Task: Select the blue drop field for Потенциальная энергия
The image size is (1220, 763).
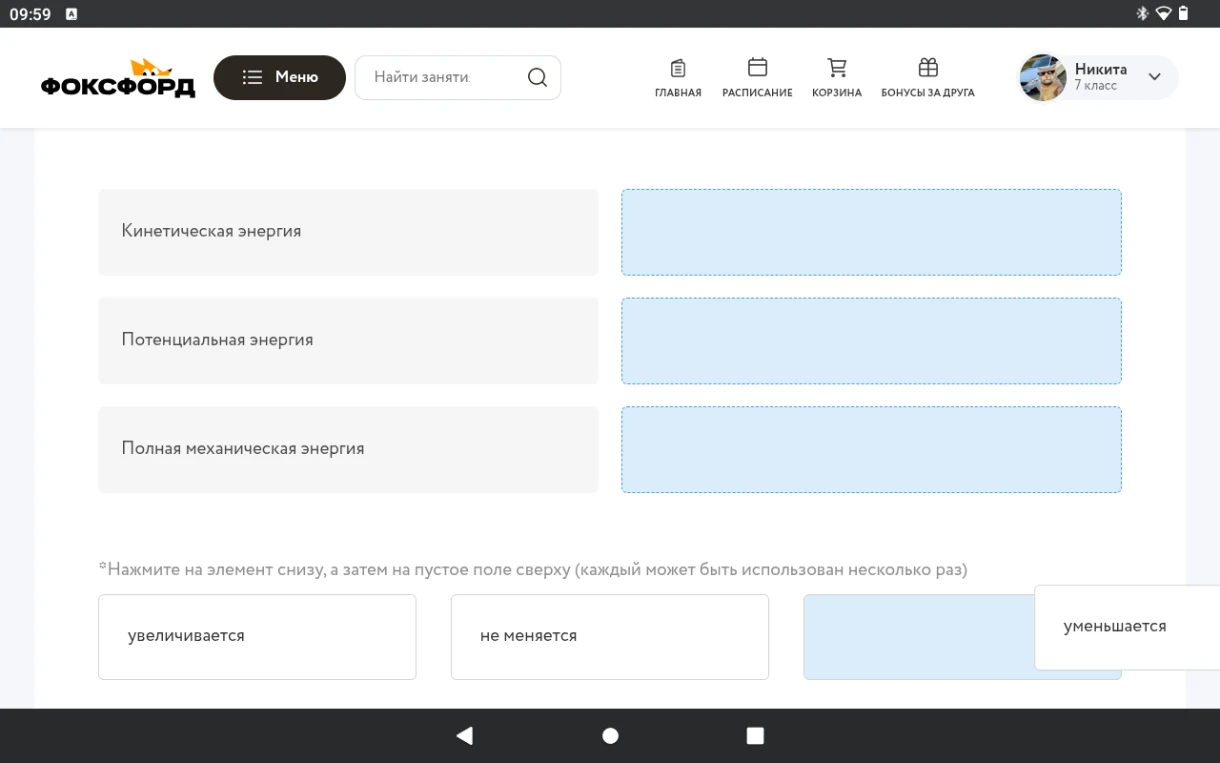Action: click(871, 341)
